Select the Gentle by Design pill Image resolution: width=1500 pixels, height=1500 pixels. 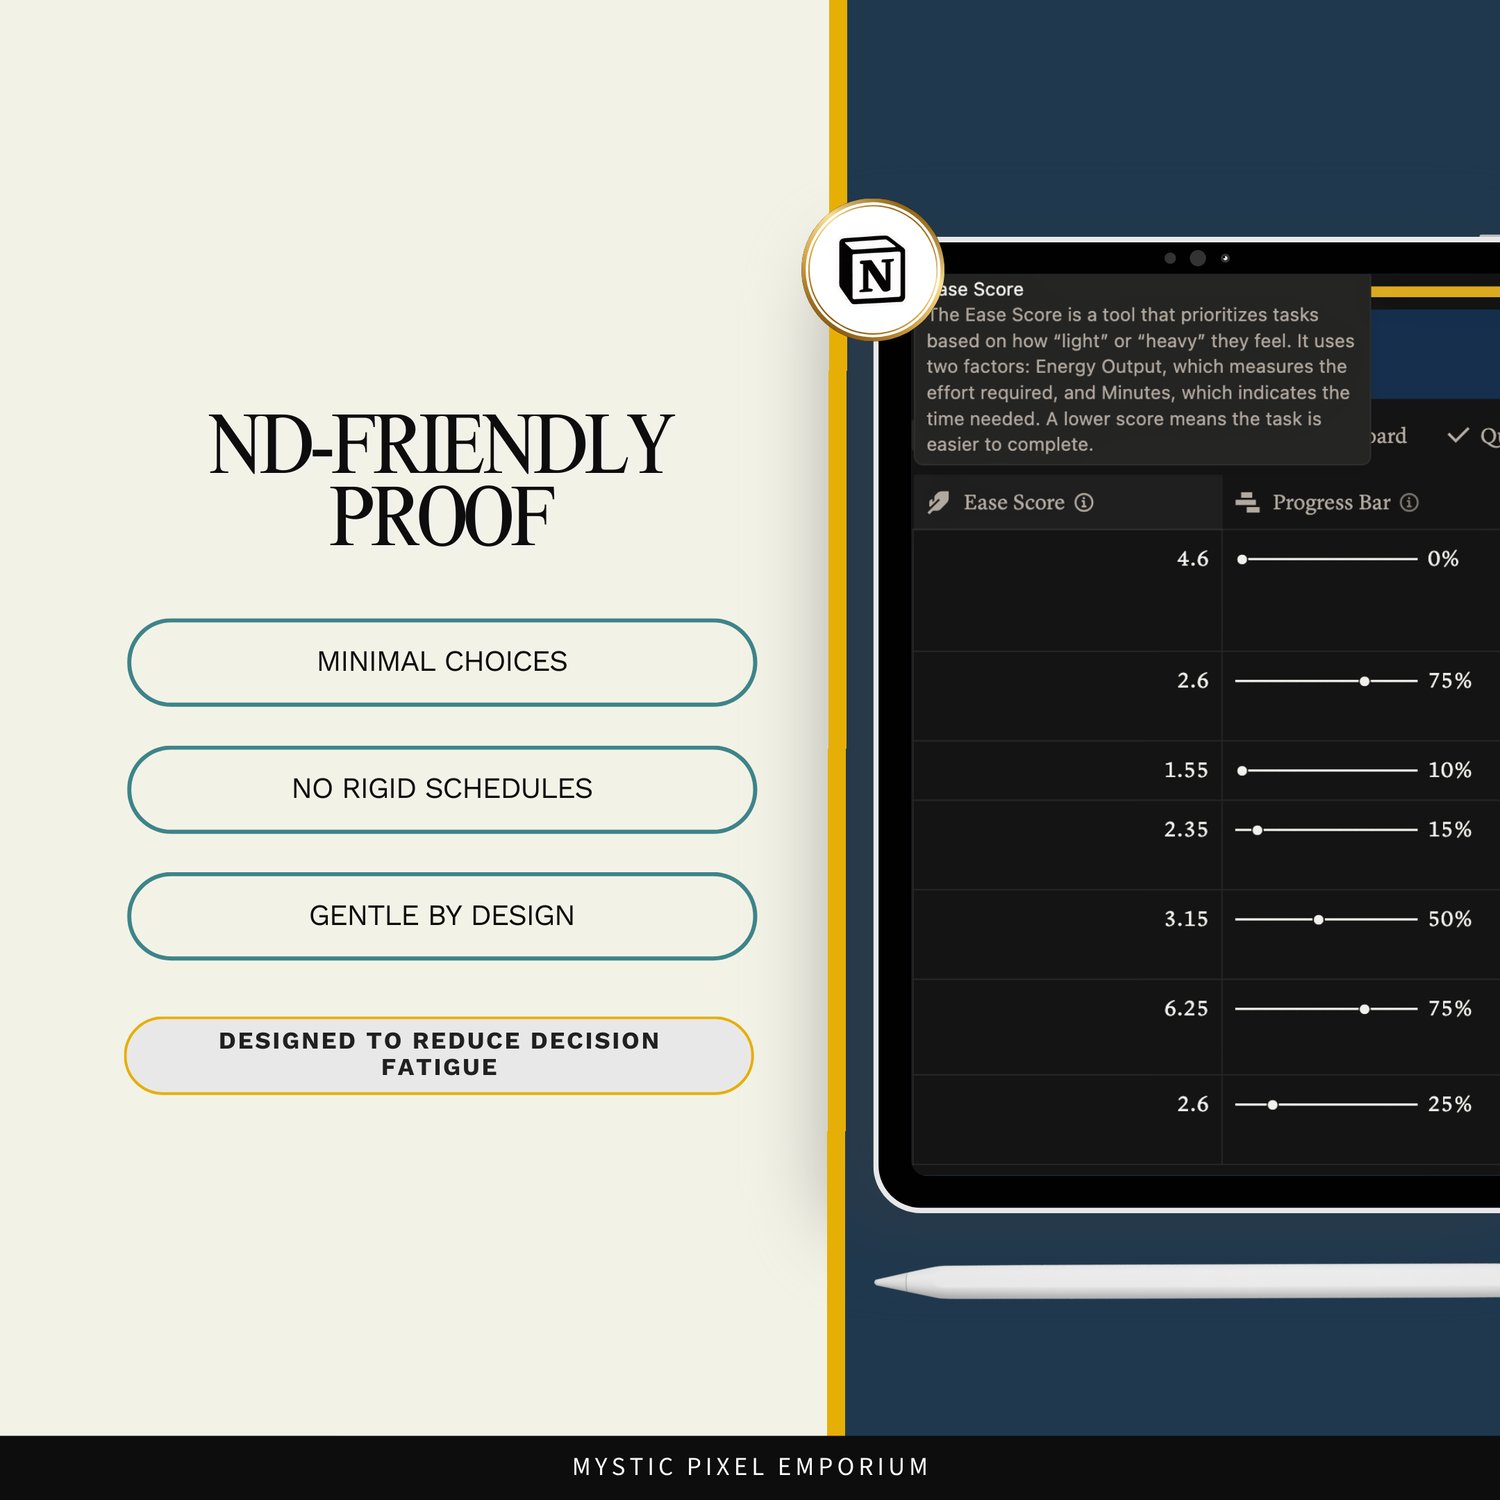point(441,916)
